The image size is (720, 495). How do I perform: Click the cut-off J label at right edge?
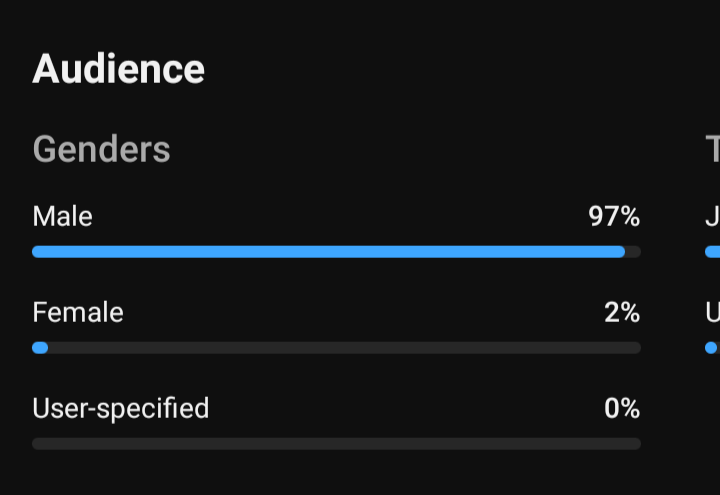[713, 216]
